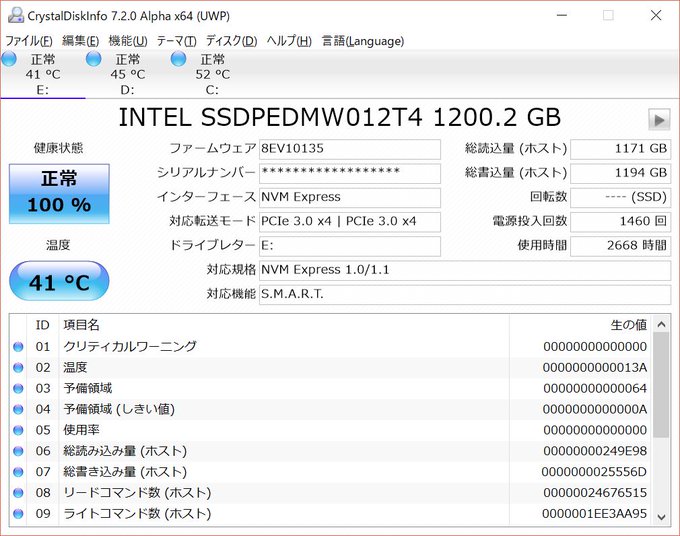
Task: Open the ディスク(D) menu
Action: 232,41
